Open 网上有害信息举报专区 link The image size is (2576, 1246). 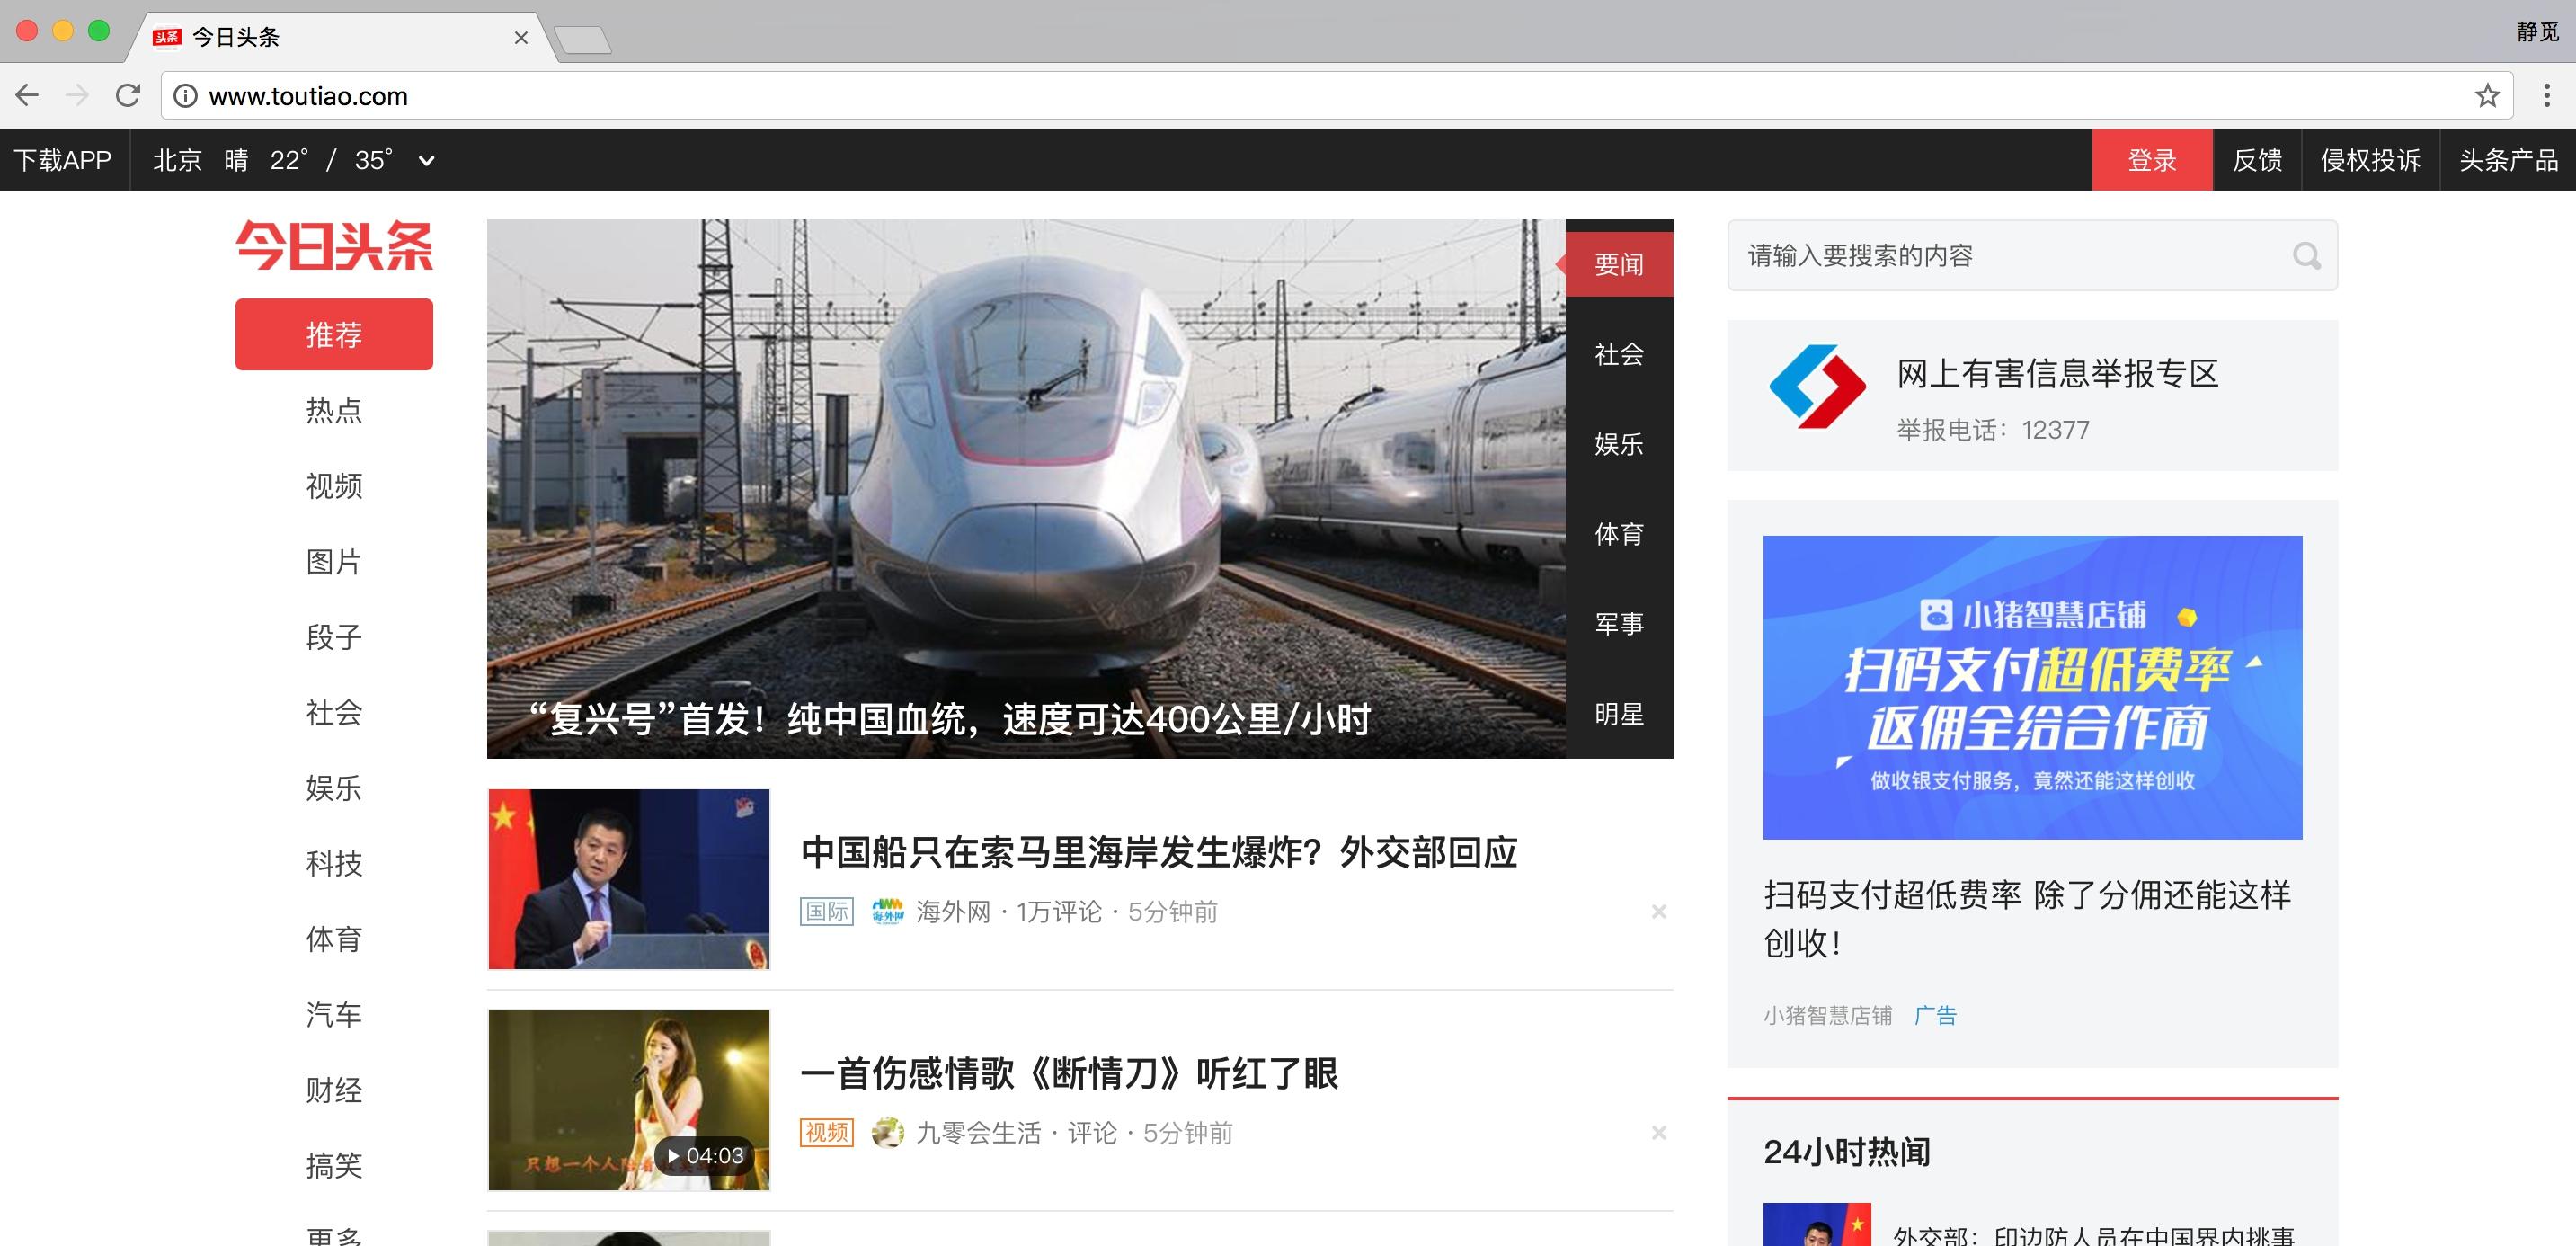pos(2058,373)
